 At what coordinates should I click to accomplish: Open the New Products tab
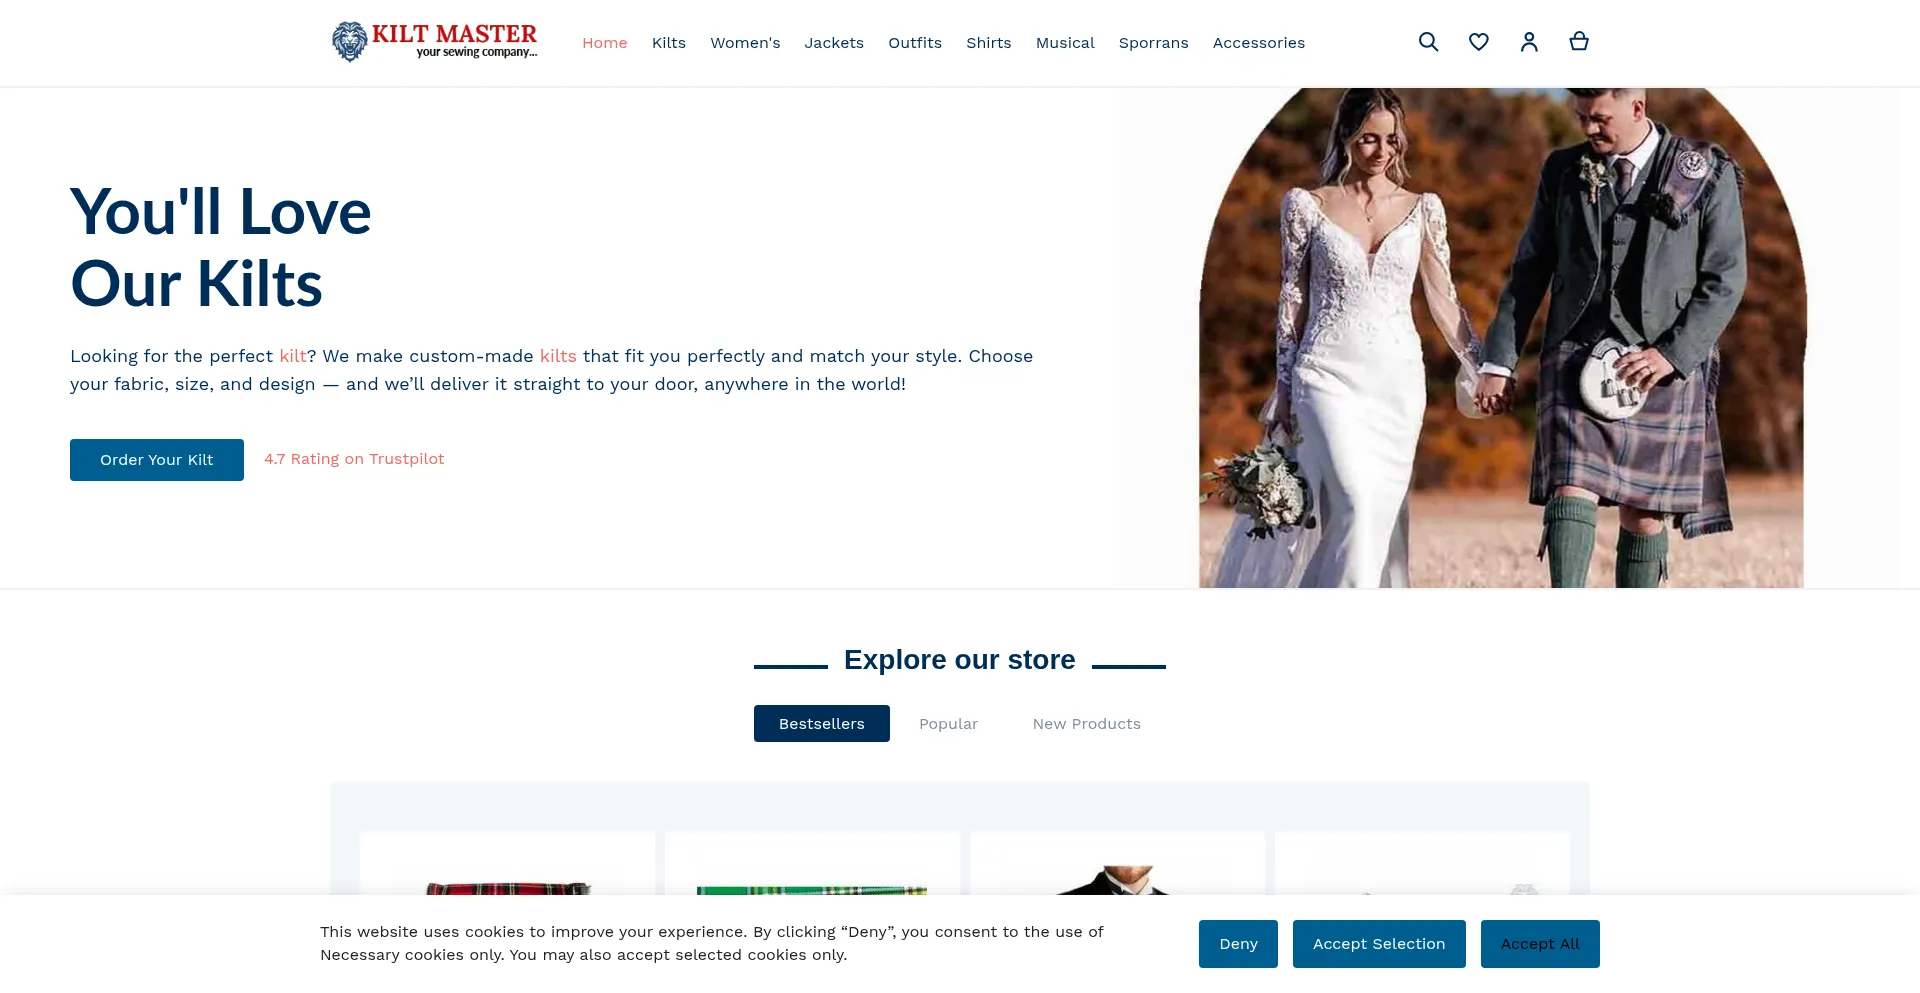pos(1086,723)
